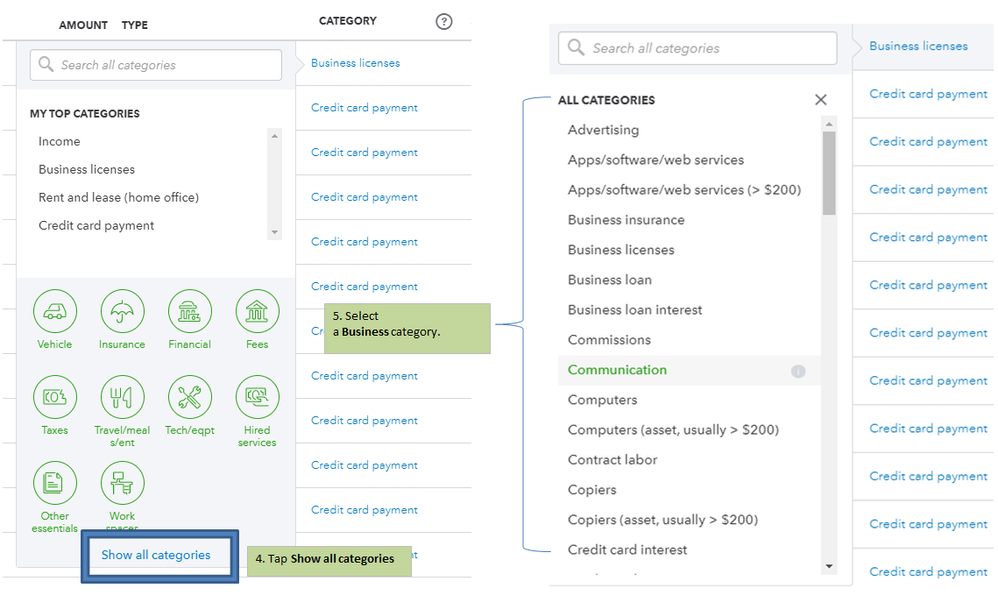Screen dimensions: 998x596
Task: Choose the Insurance umbrella icon
Action: click(122, 311)
